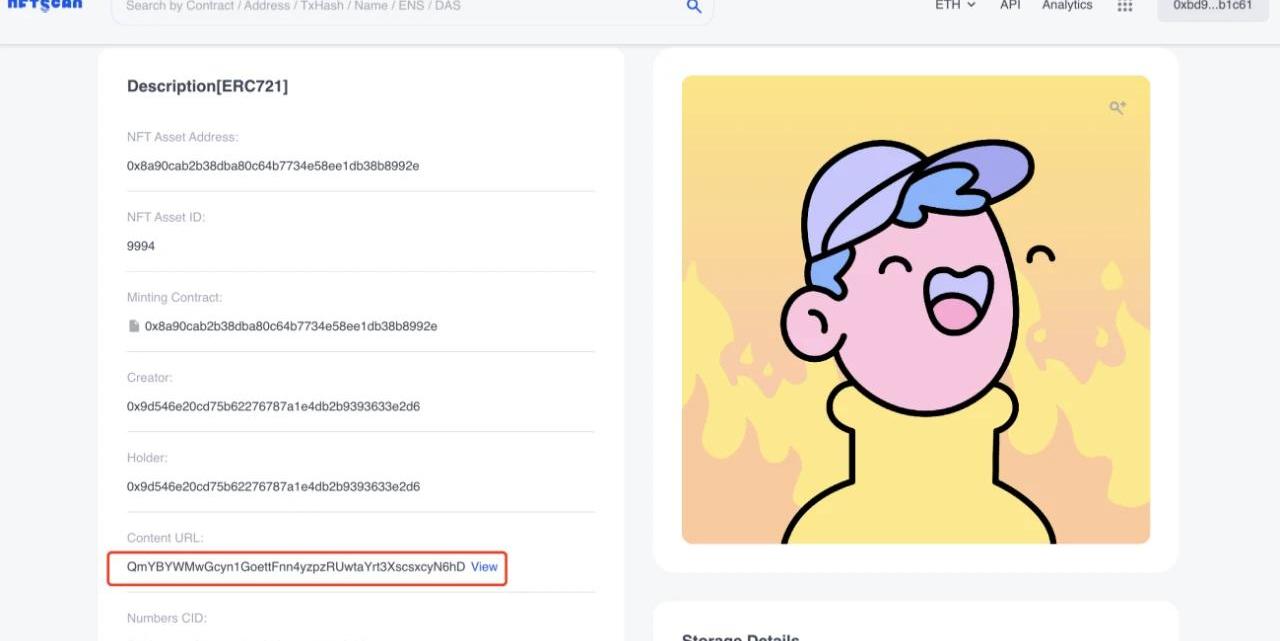Click View link next to Content URL
Image resolution: width=1280 pixels, height=641 pixels.
coord(484,567)
